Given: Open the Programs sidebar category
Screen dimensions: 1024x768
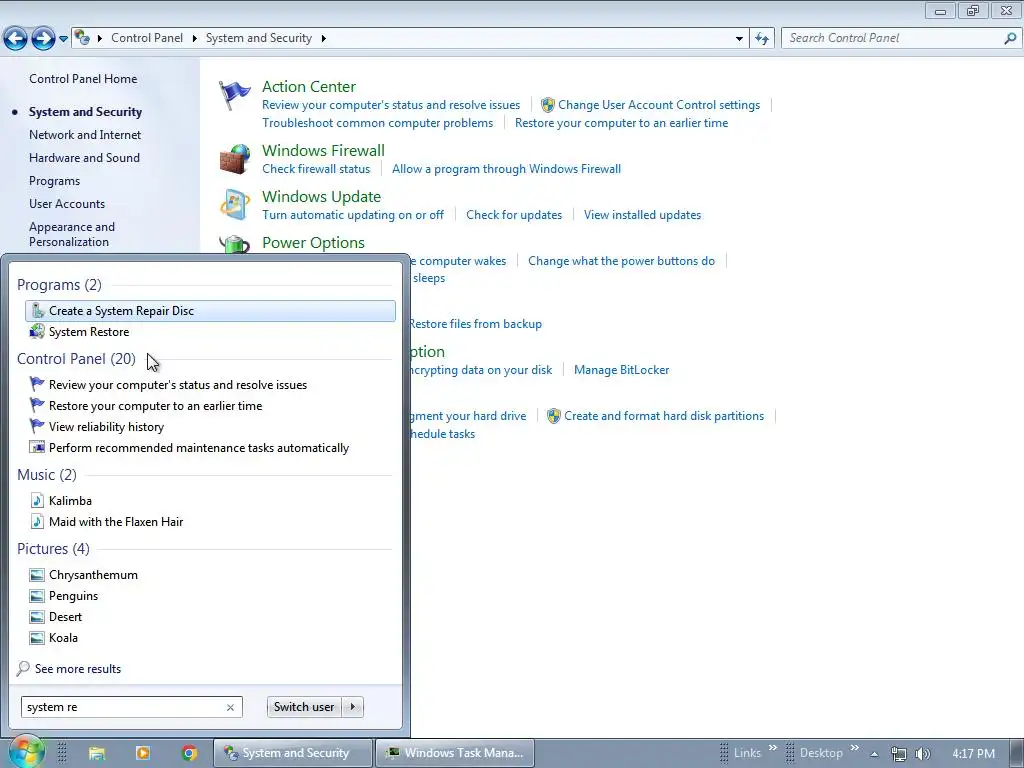Looking at the screenshot, I should coord(54,181).
